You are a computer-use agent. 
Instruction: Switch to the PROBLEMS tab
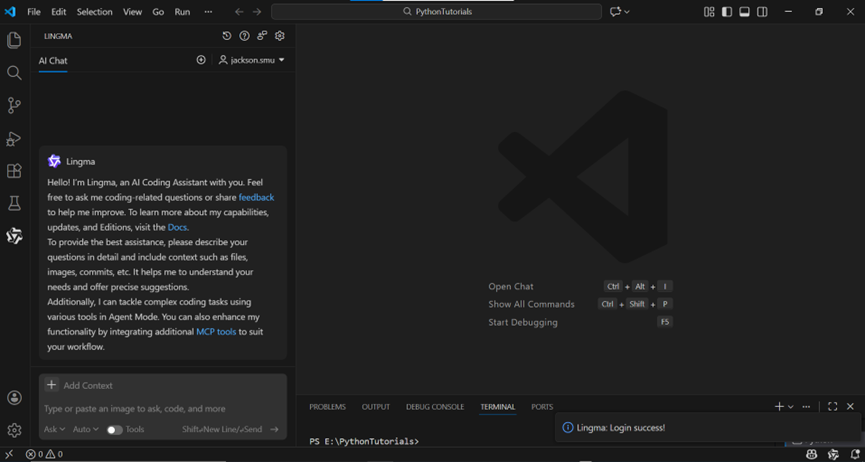click(328, 407)
